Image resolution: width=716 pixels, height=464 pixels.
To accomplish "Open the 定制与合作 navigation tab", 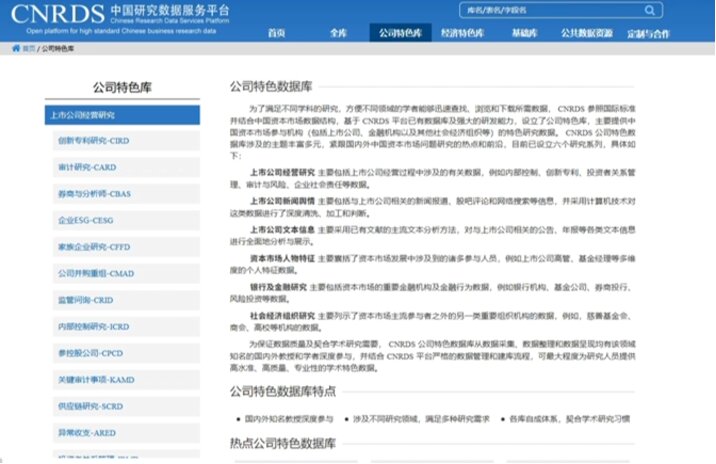I will point(648,33).
